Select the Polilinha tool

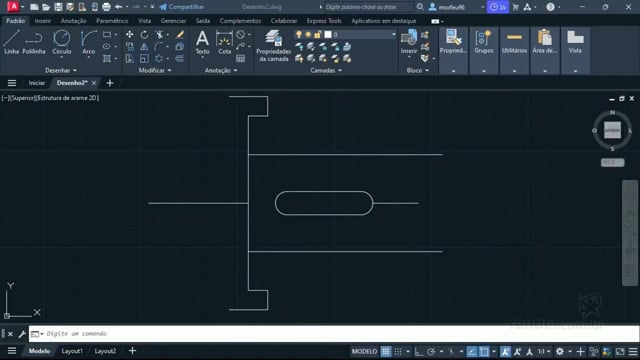click(x=34, y=42)
